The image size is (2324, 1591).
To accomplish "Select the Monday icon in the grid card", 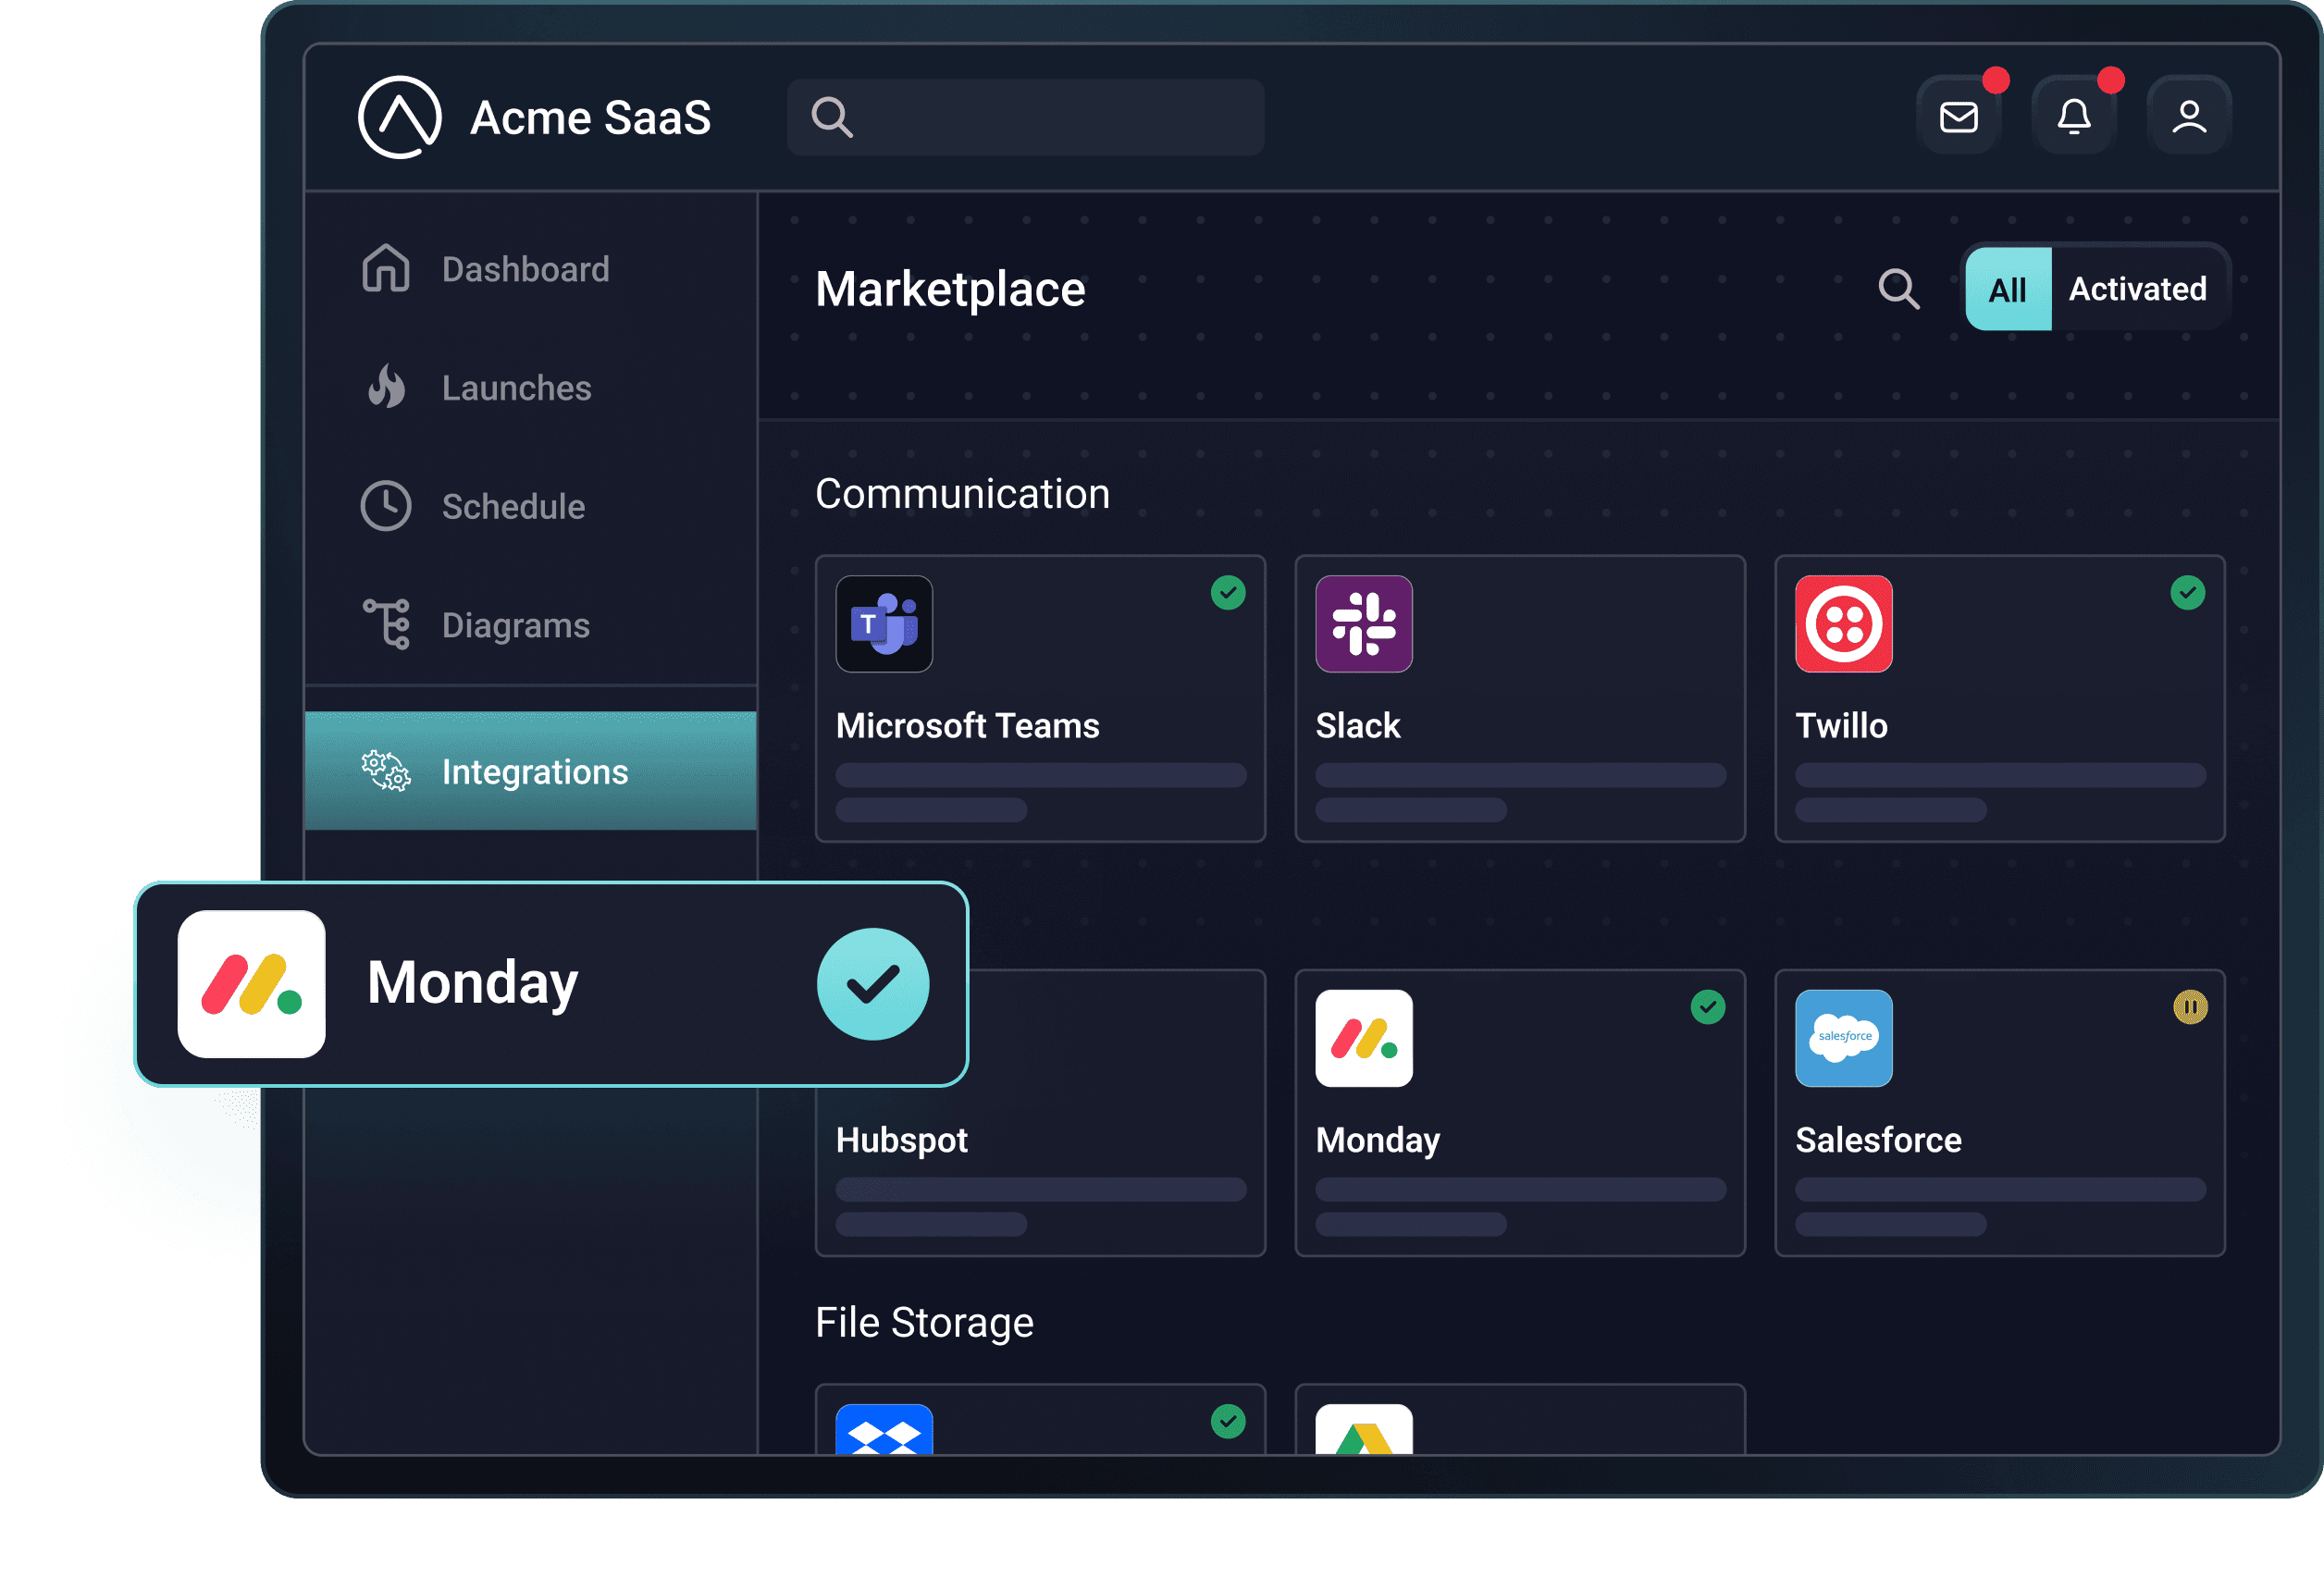I will 1364,1038.
